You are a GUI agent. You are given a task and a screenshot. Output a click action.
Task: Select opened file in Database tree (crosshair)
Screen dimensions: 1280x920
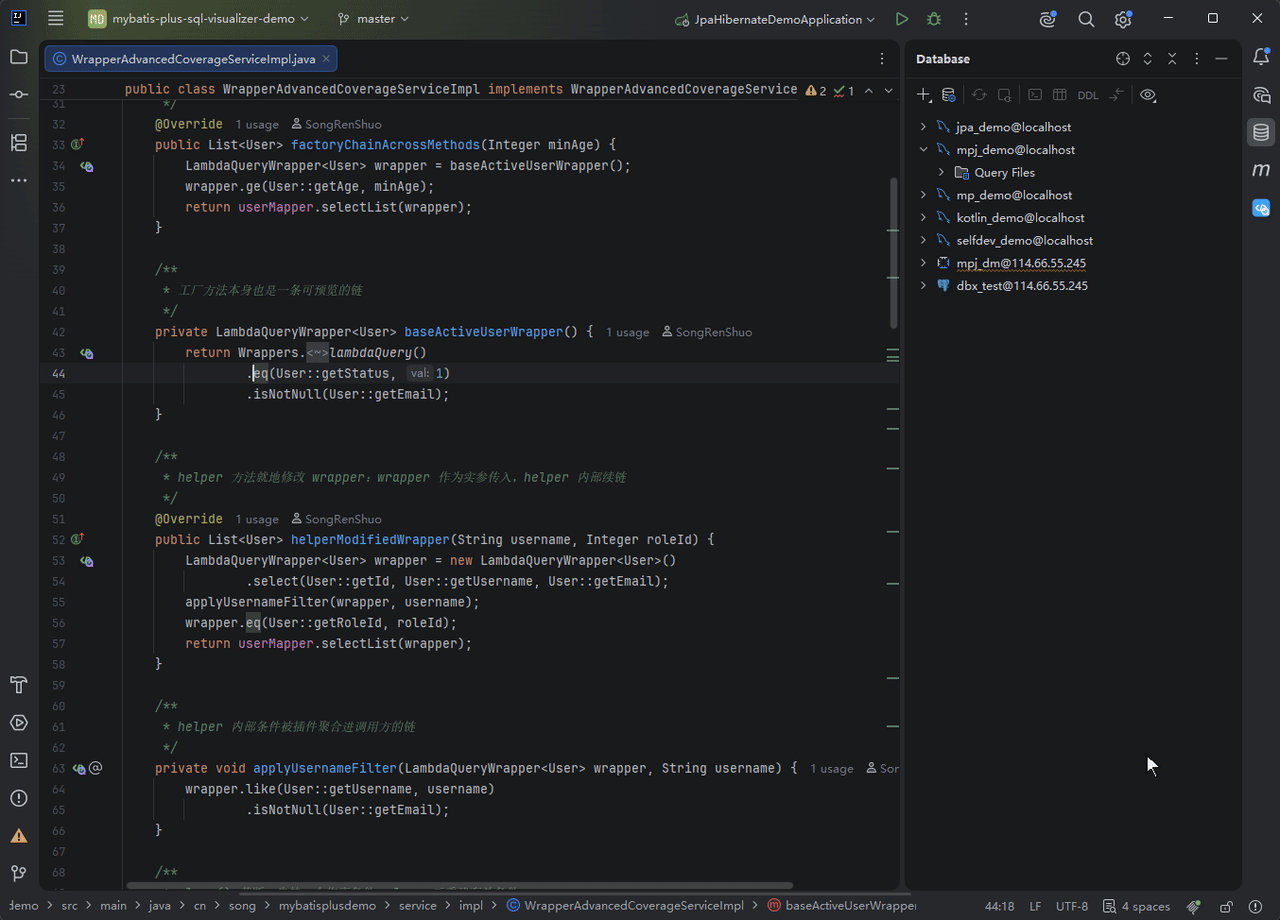[x=1123, y=59]
